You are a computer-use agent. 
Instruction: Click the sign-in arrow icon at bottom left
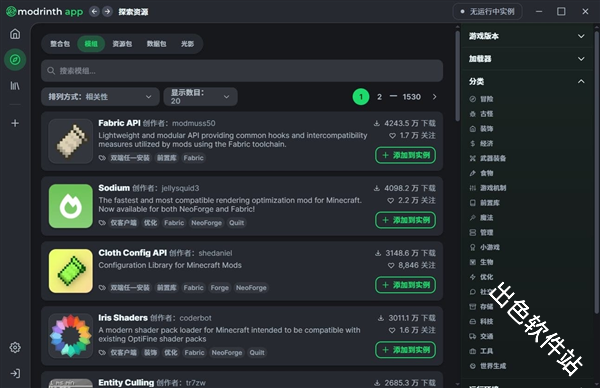15,373
